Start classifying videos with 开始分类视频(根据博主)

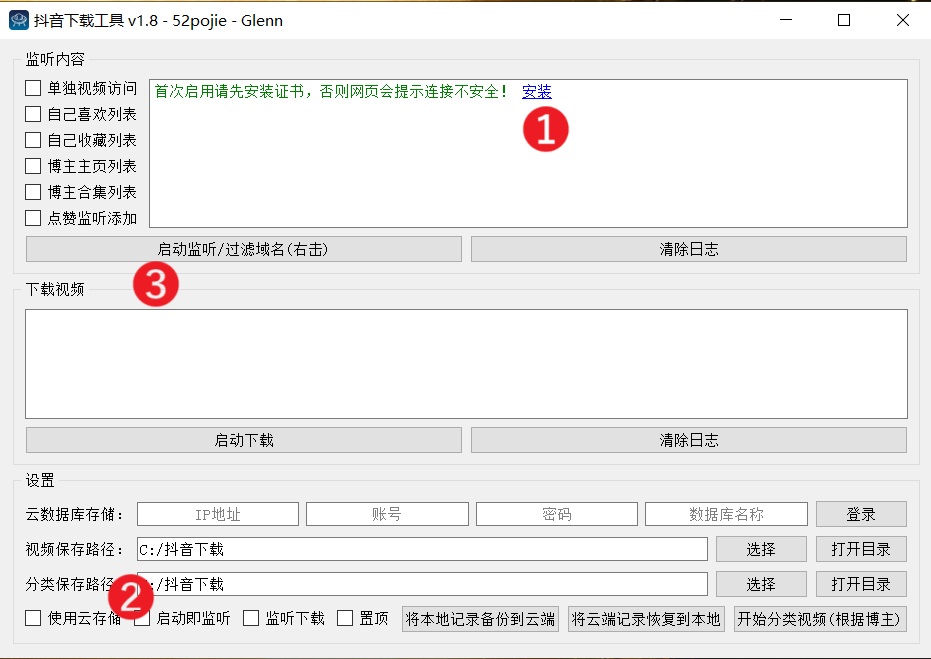pyautogui.click(x=820, y=619)
